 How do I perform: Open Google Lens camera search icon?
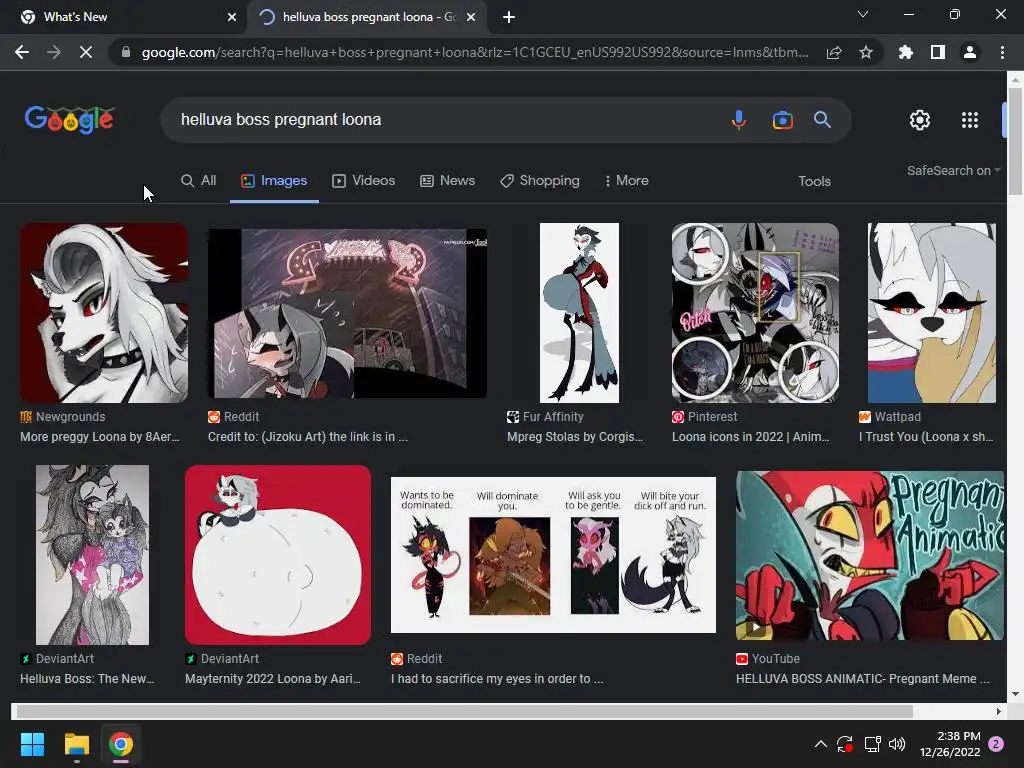coord(782,120)
